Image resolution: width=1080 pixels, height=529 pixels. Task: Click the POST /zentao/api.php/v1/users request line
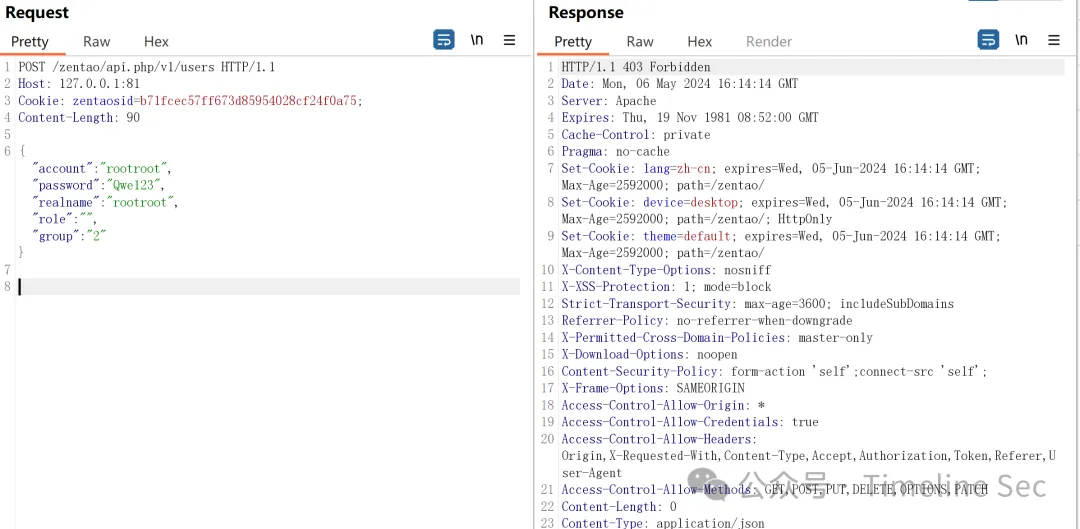146,67
